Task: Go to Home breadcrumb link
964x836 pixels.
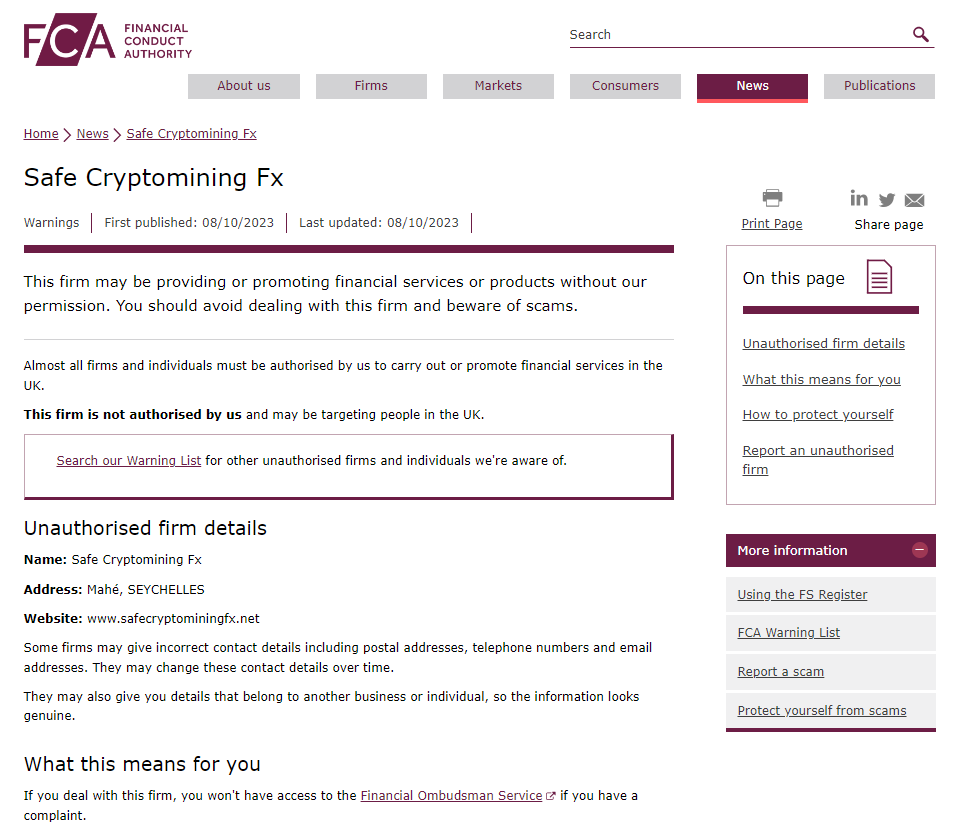Action: click(x=41, y=134)
